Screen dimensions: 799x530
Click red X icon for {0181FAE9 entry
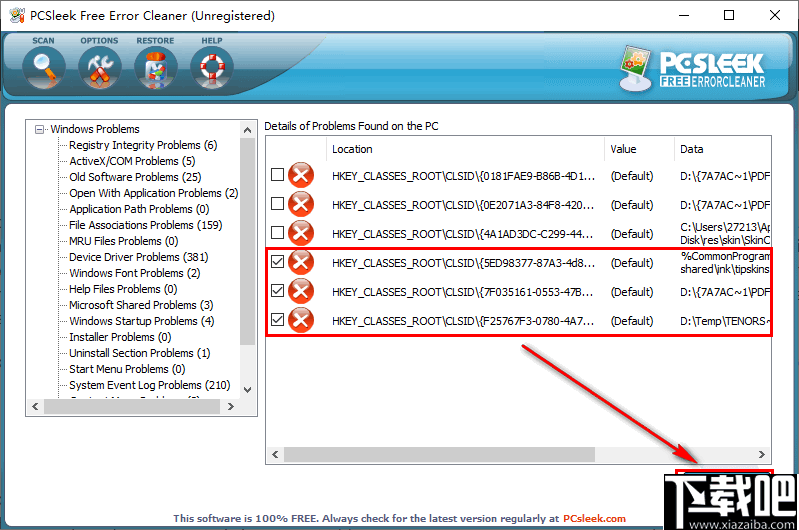pos(301,176)
